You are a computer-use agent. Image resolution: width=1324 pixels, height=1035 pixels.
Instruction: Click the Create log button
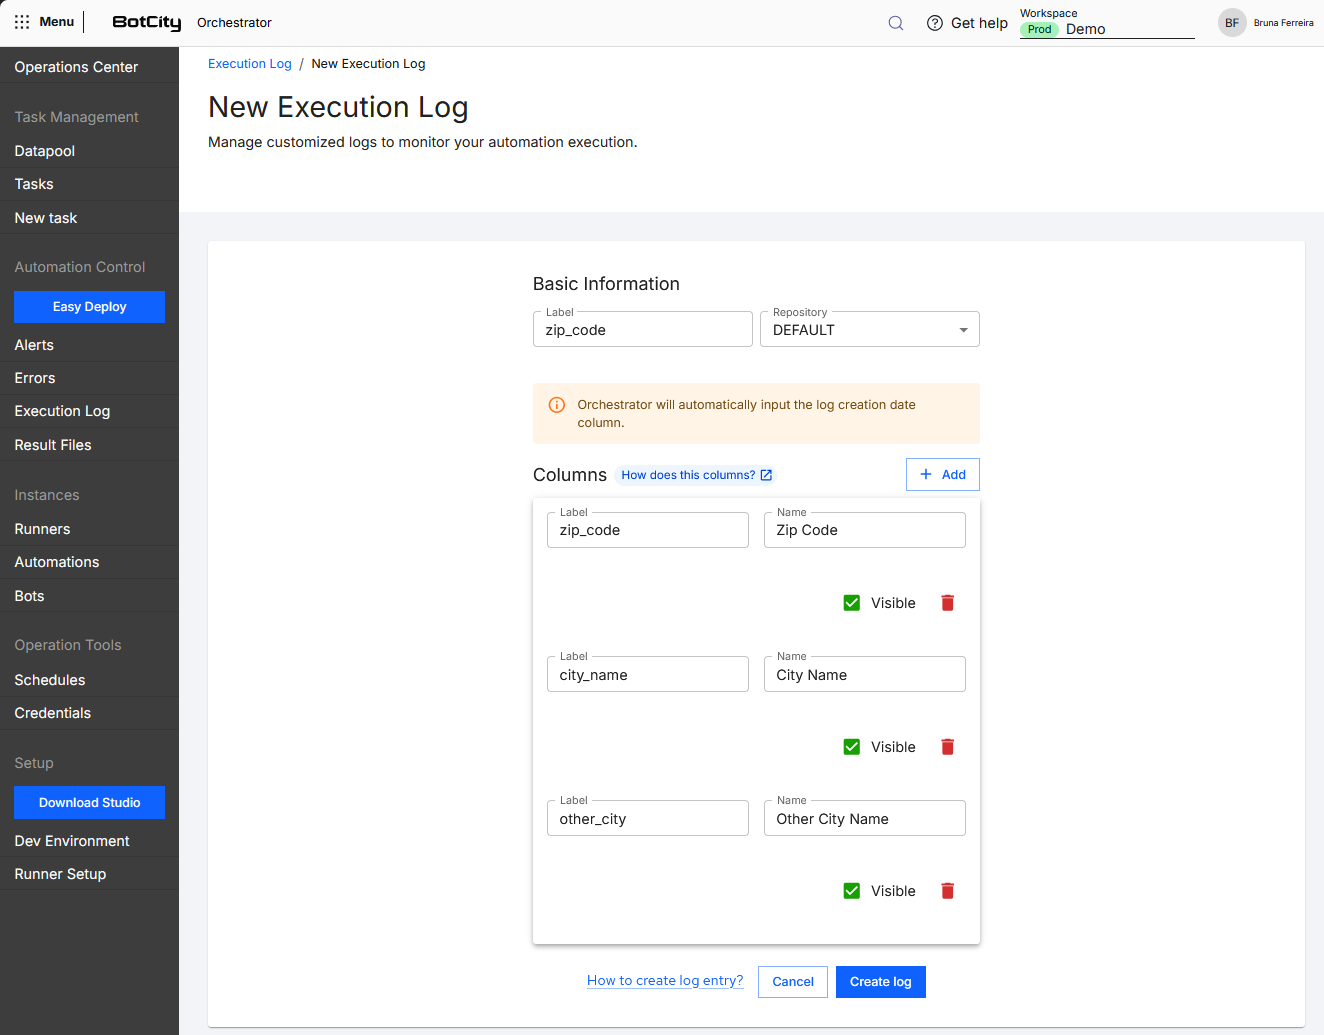[x=881, y=982]
